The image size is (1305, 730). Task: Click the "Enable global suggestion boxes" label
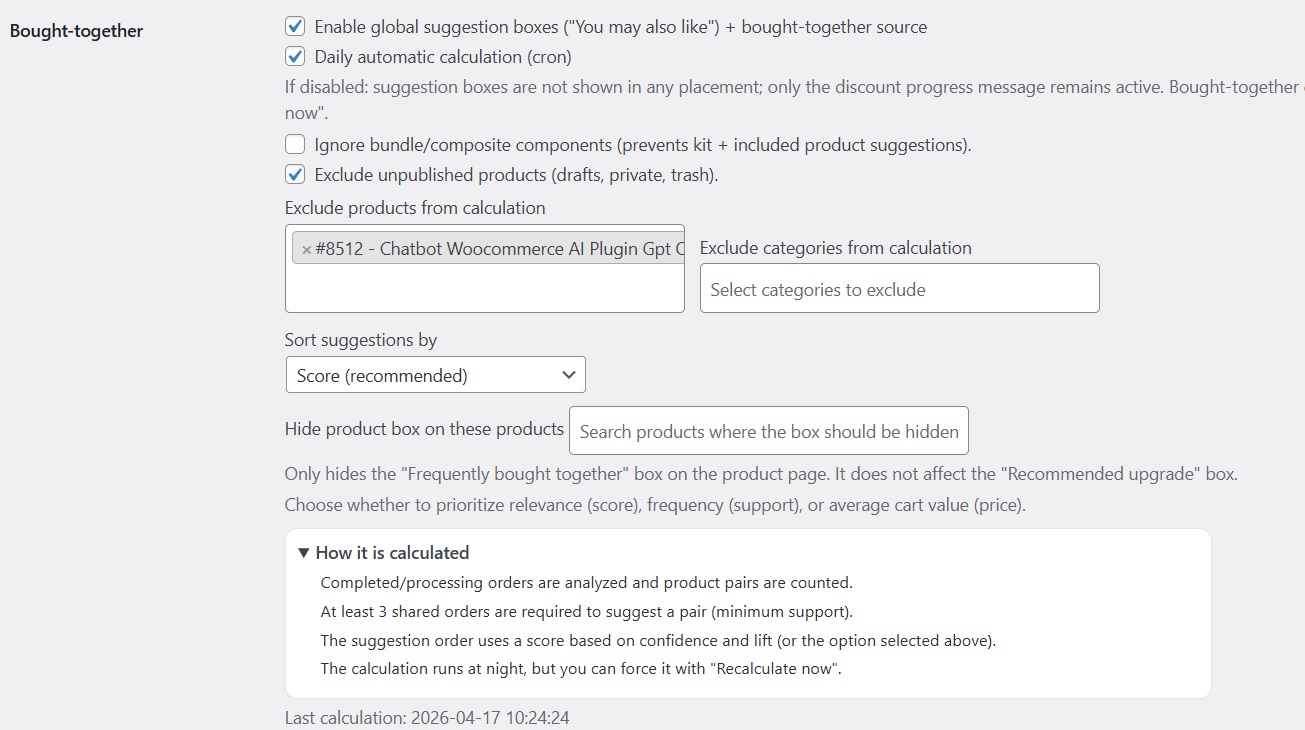(x=620, y=27)
